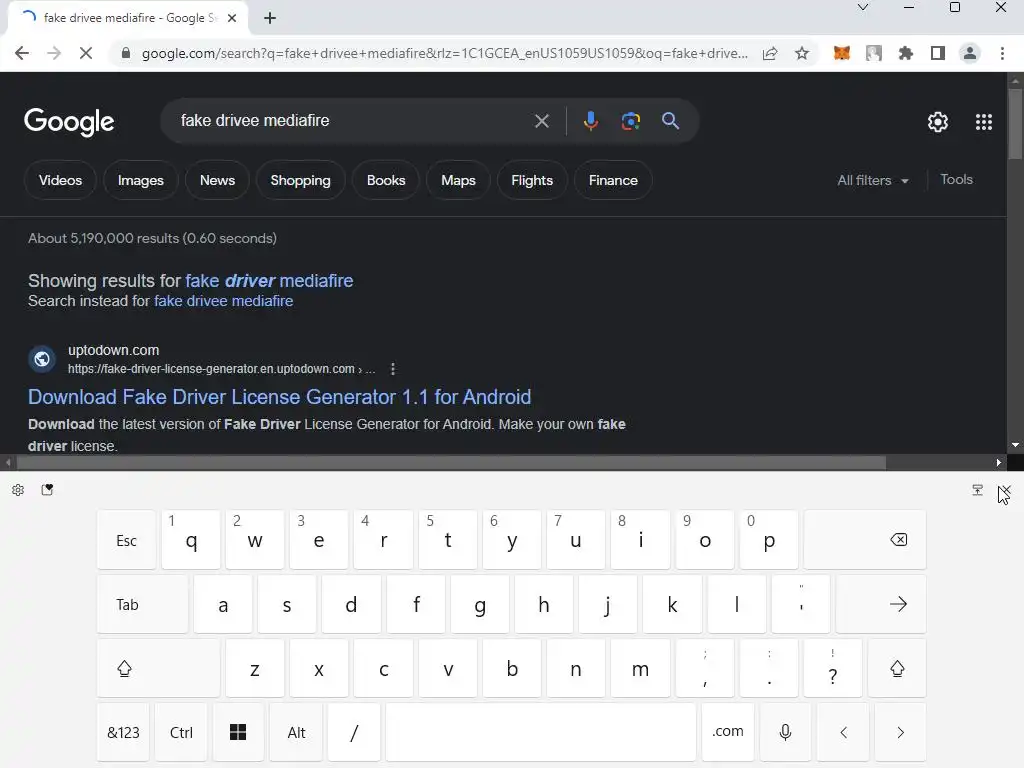Click the Chrome address bar URL

(444, 53)
